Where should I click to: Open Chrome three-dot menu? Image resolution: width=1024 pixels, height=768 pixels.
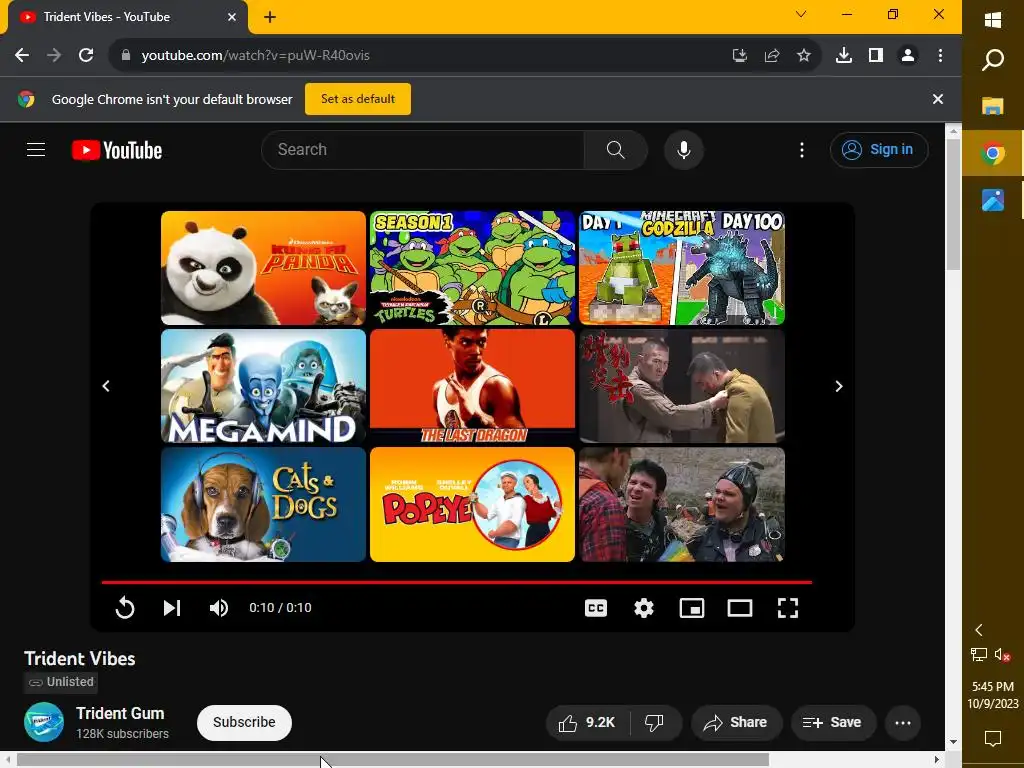point(940,56)
